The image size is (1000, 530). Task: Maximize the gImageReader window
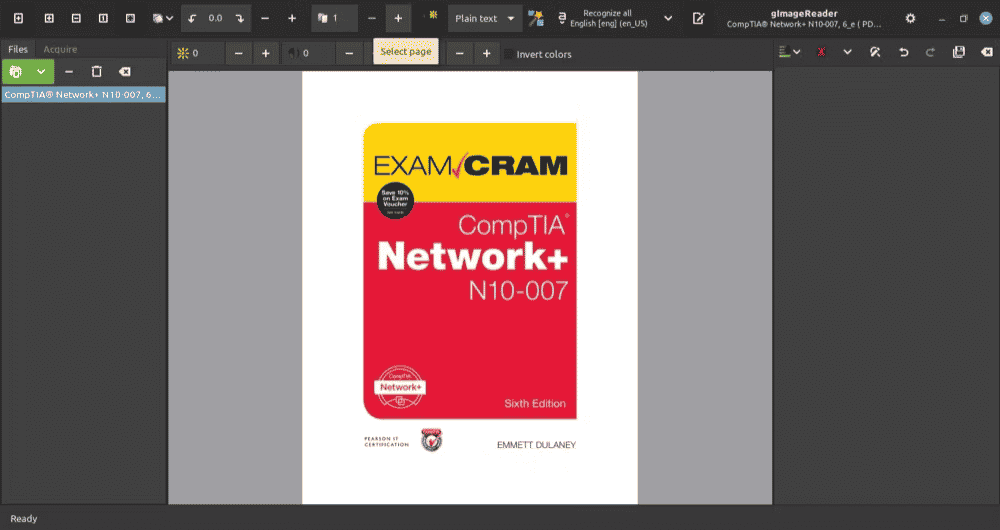tap(964, 18)
